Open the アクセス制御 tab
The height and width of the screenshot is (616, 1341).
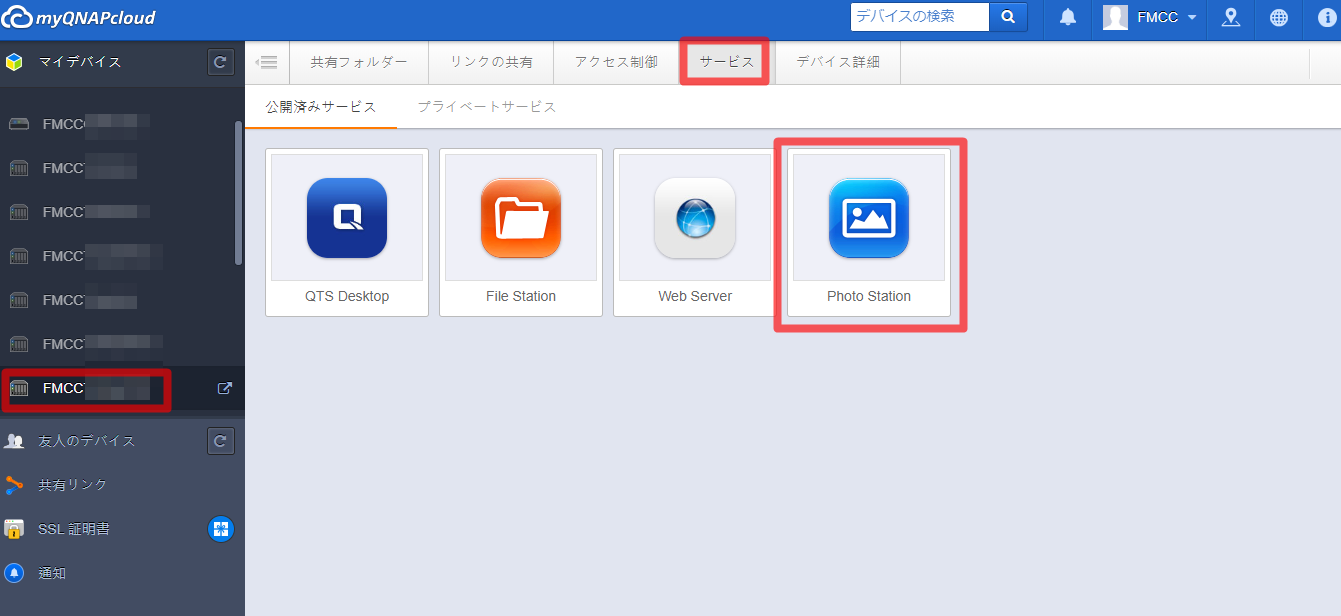click(x=616, y=62)
